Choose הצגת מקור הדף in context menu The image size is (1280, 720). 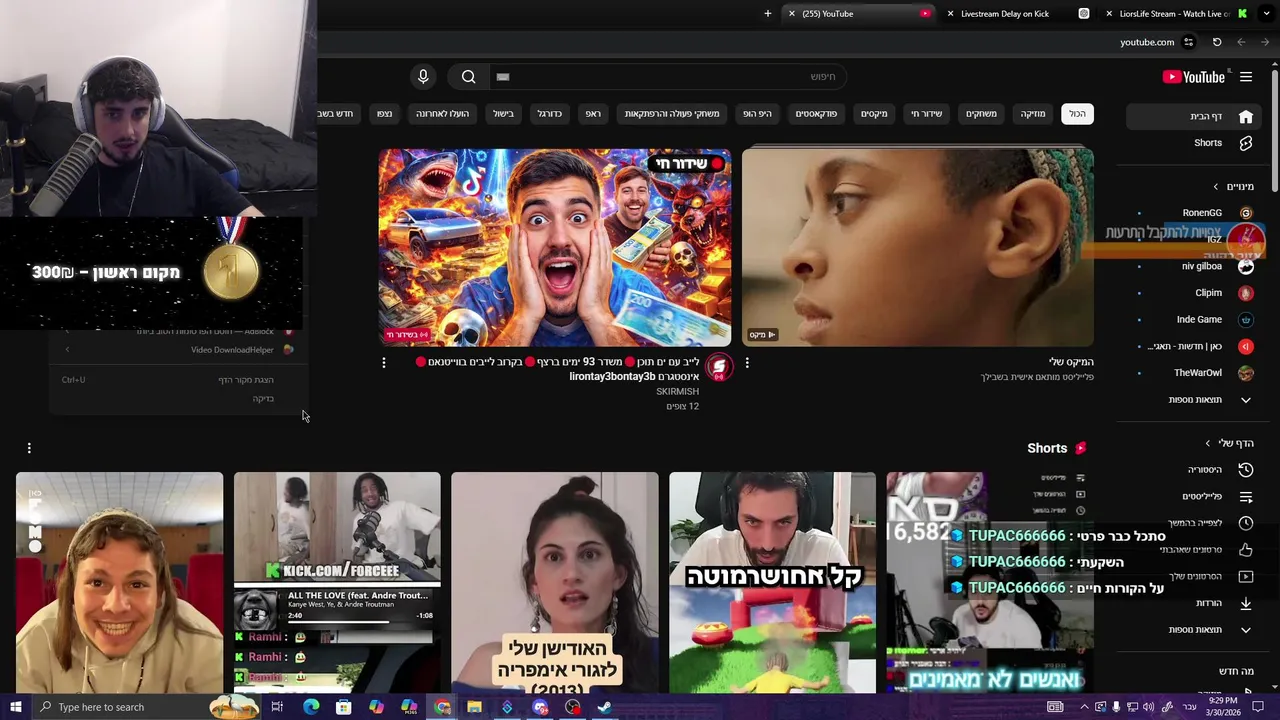177,380
